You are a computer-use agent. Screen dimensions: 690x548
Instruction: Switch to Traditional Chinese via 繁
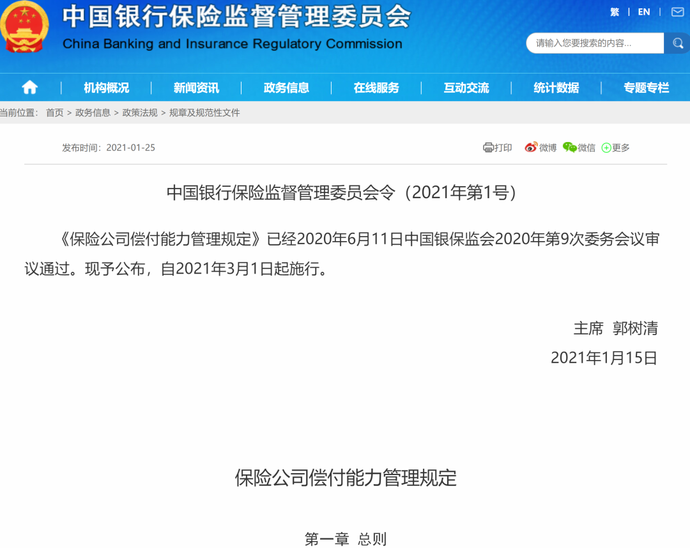(614, 12)
